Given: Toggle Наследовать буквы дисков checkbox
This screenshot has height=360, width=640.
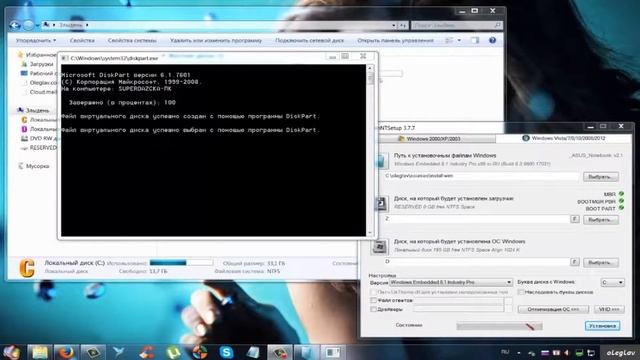Looking at the screenshot, I should point(521,292).
